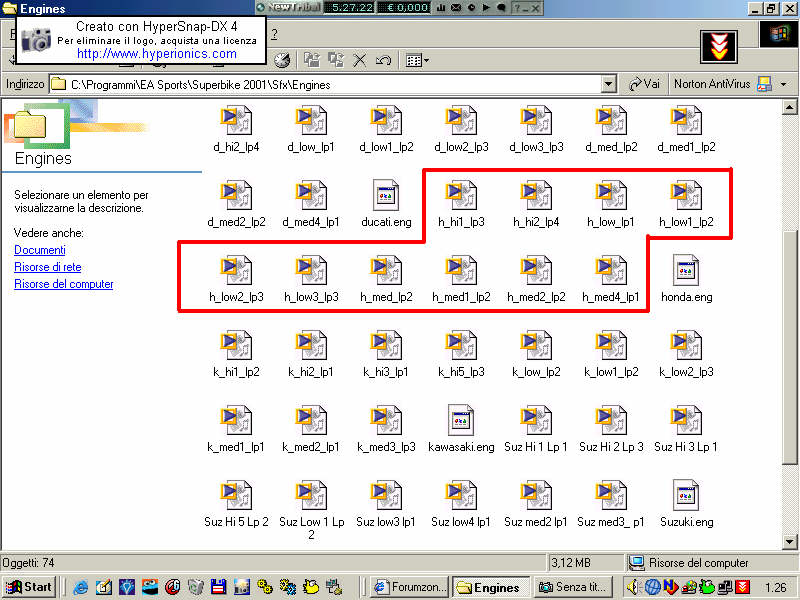Click the scrollbar up arrow
Screen dimensions: 800x600
(789, 107)
